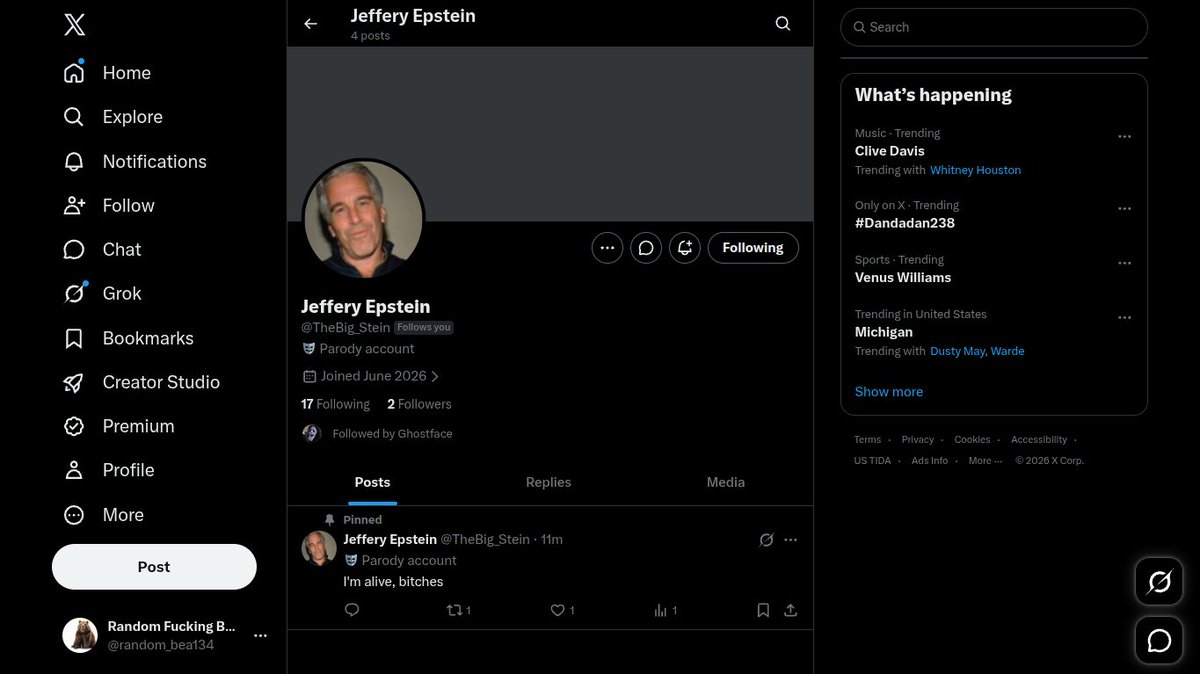The width and height of the screenshot is (1200, 674).
Task: Share the pinned post
Action: coord(790,610)
